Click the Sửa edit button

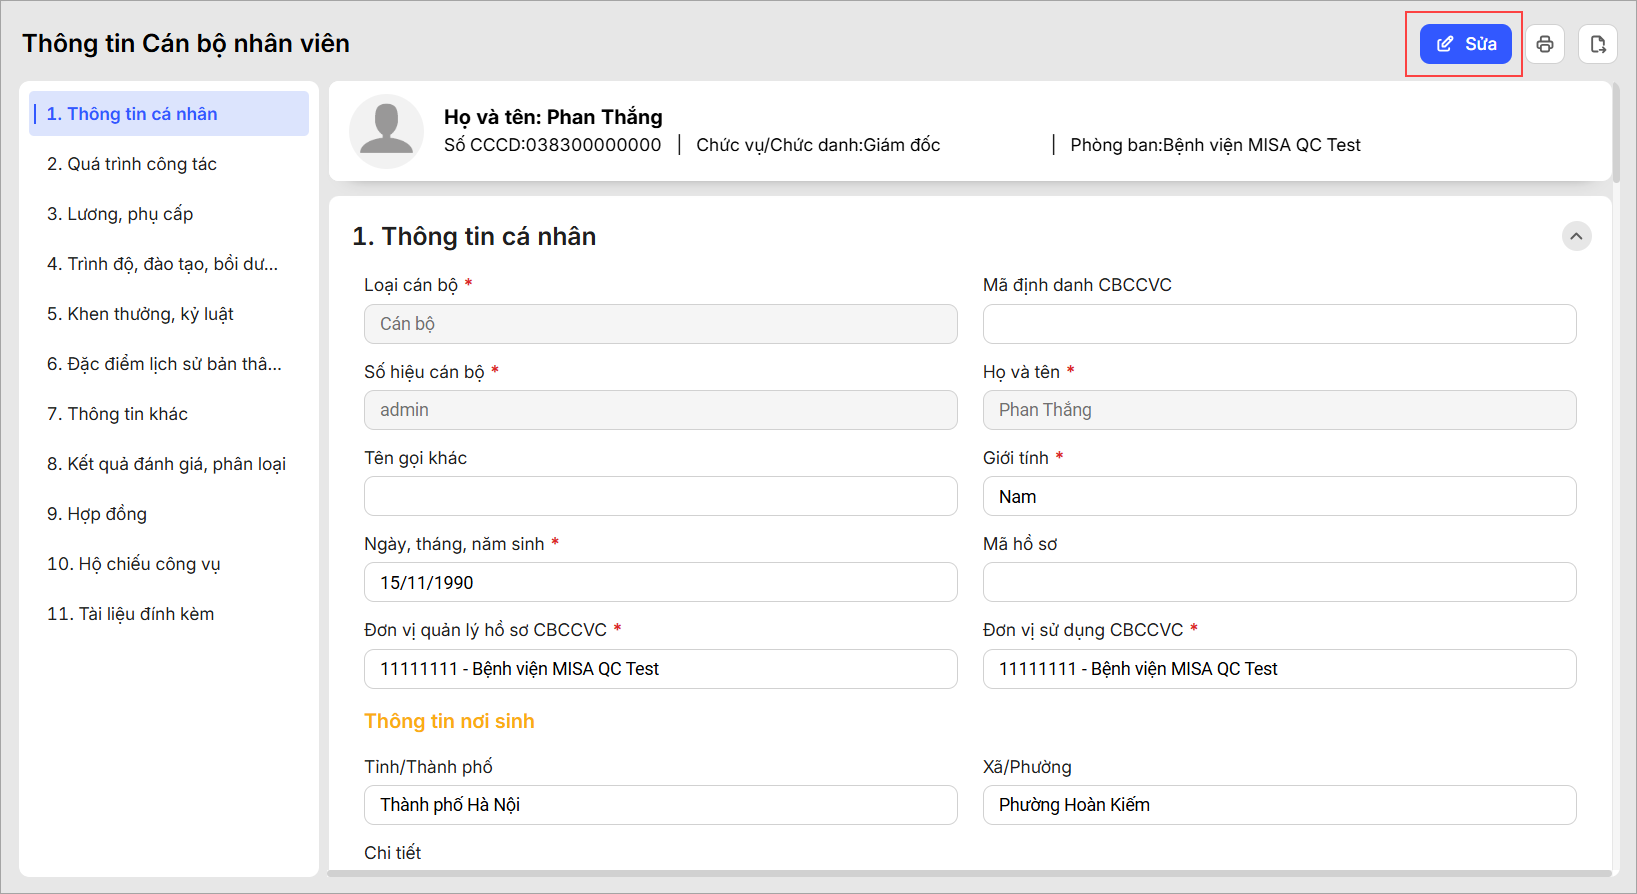[1465, 44]
